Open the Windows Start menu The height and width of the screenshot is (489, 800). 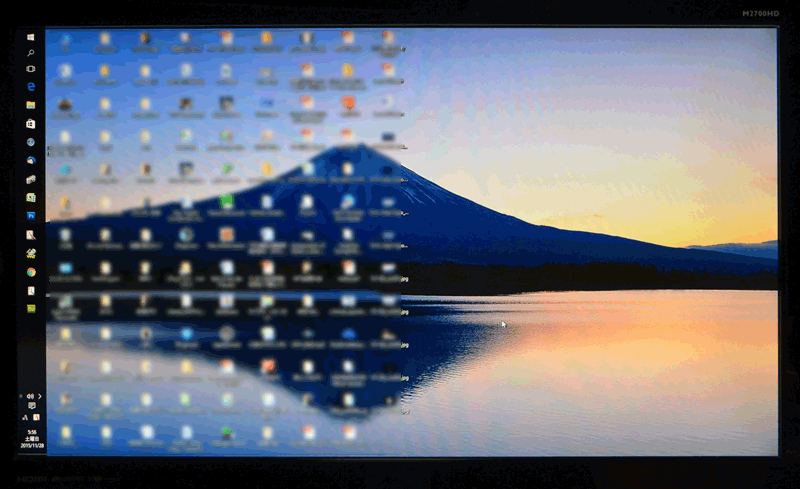click(31, 37)
